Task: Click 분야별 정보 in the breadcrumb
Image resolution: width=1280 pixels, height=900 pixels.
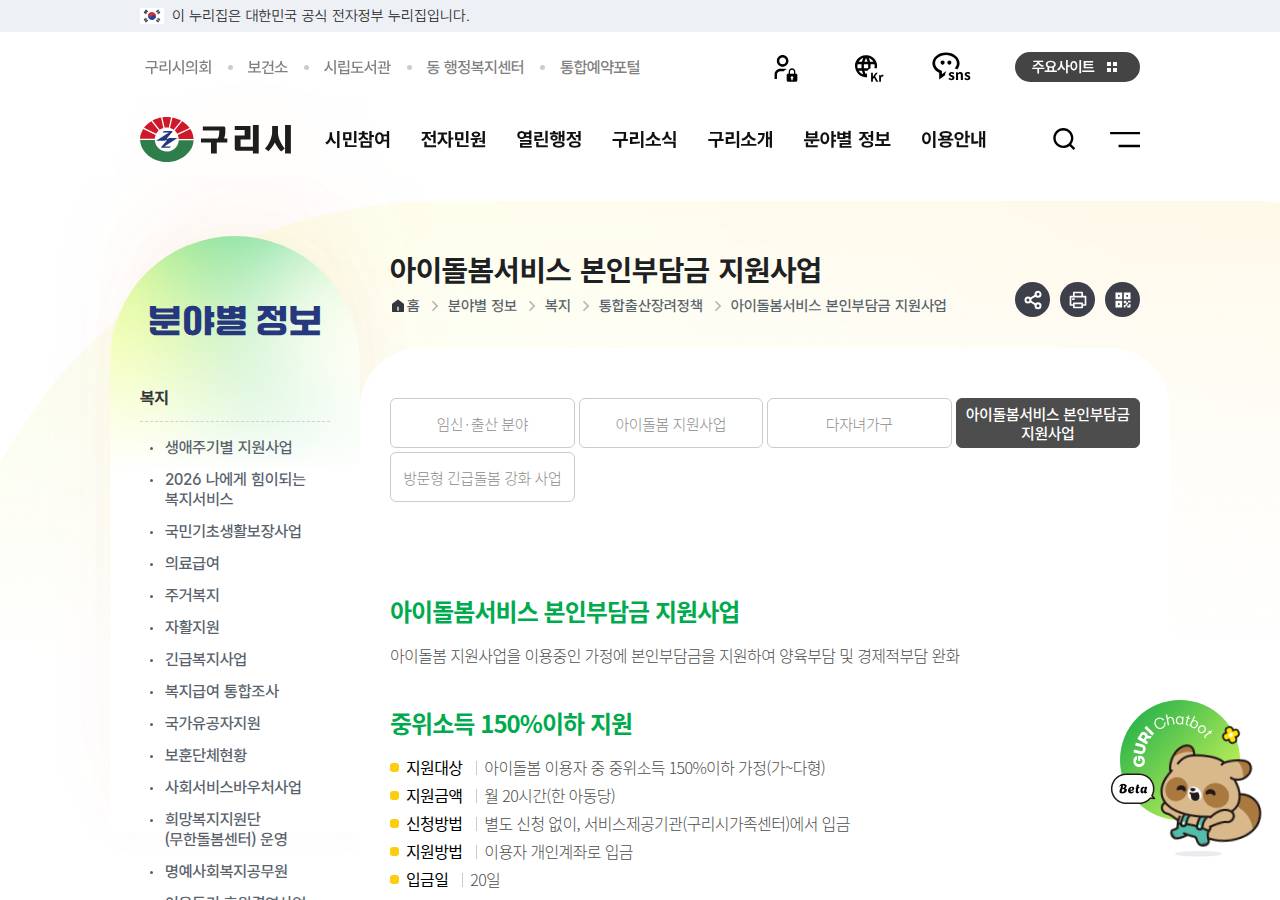Action: [x=482, y=306]
